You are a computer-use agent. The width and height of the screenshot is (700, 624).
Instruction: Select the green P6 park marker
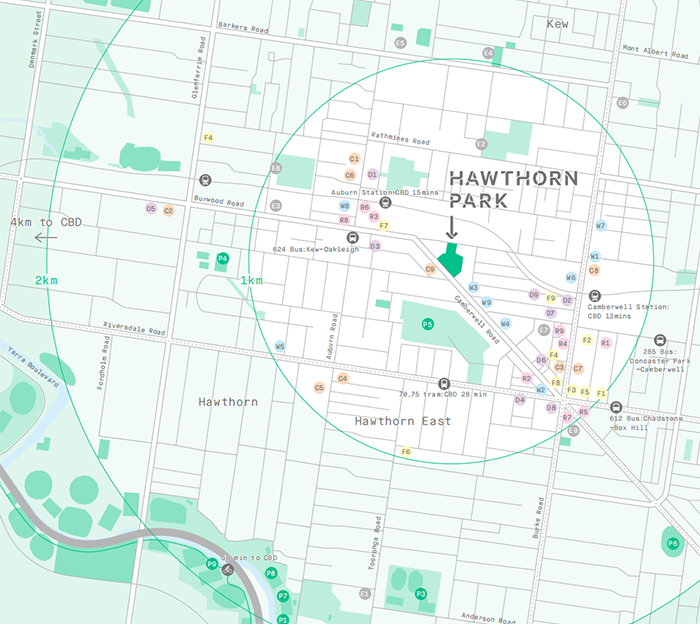[673, 543]
